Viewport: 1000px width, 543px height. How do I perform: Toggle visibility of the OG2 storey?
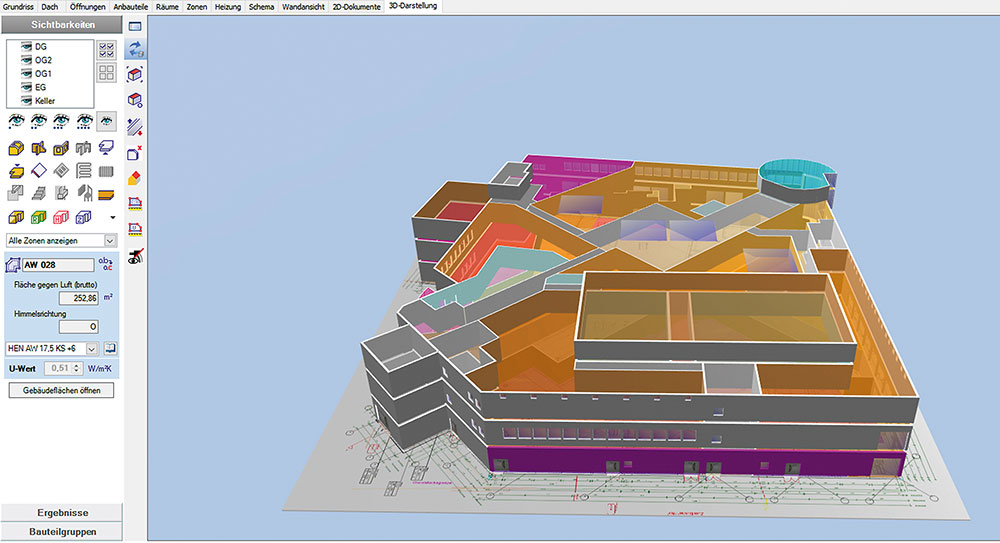click(26, 60)
